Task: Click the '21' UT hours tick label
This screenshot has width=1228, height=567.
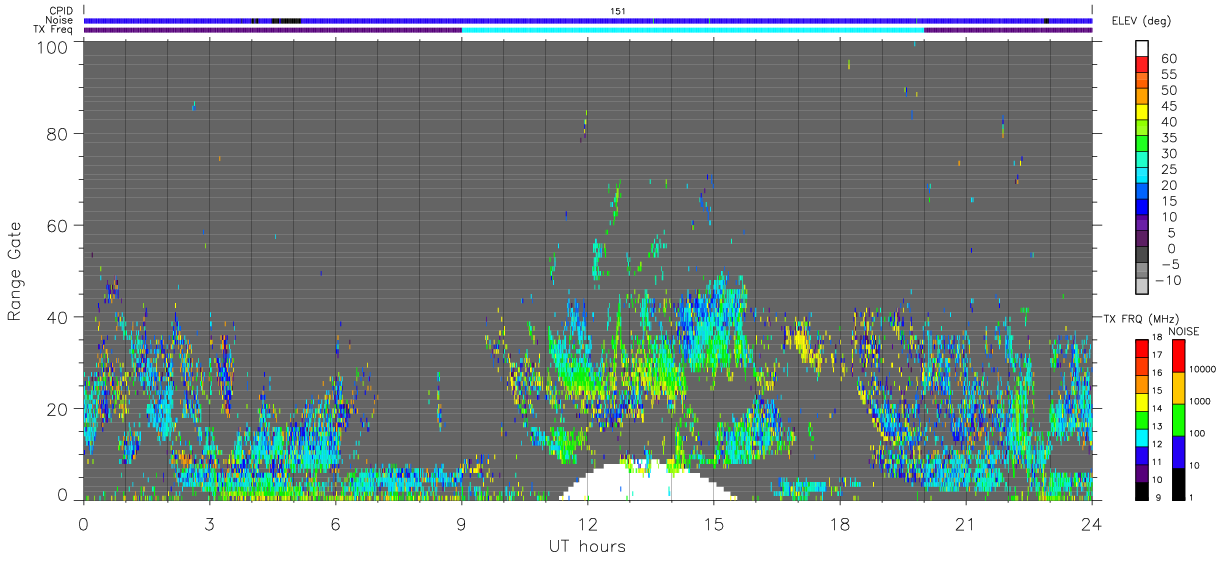Action: [x=965, y=524]
